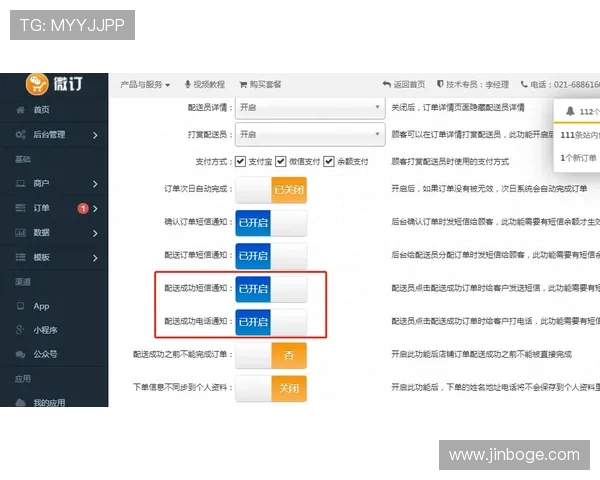Screen dimensions: 600x480
Task: Disable 配送成功电话通知 switch
Action: point(271,322)
